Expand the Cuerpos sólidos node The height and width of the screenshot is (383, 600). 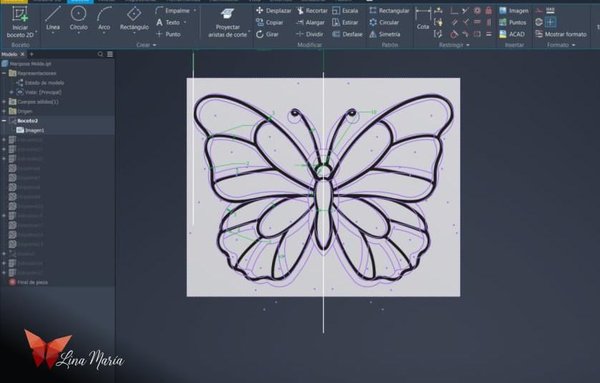(4, 102)
